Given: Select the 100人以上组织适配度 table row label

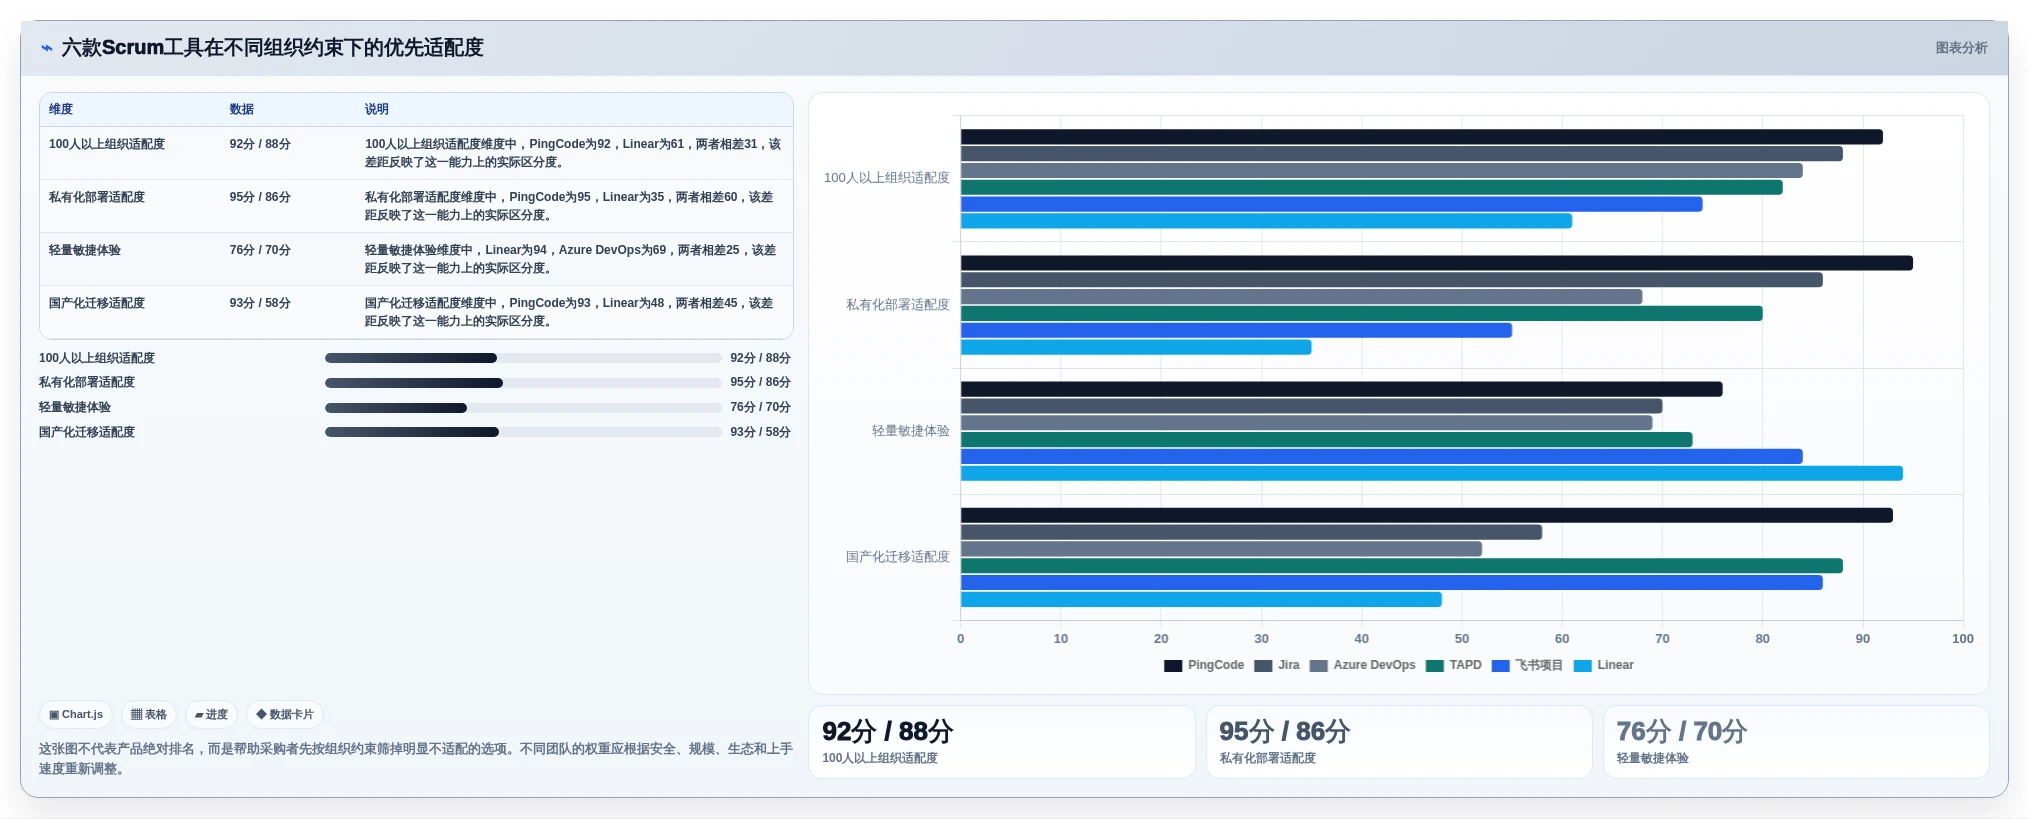Looking at the screenshot, I should tap(107, 144).
